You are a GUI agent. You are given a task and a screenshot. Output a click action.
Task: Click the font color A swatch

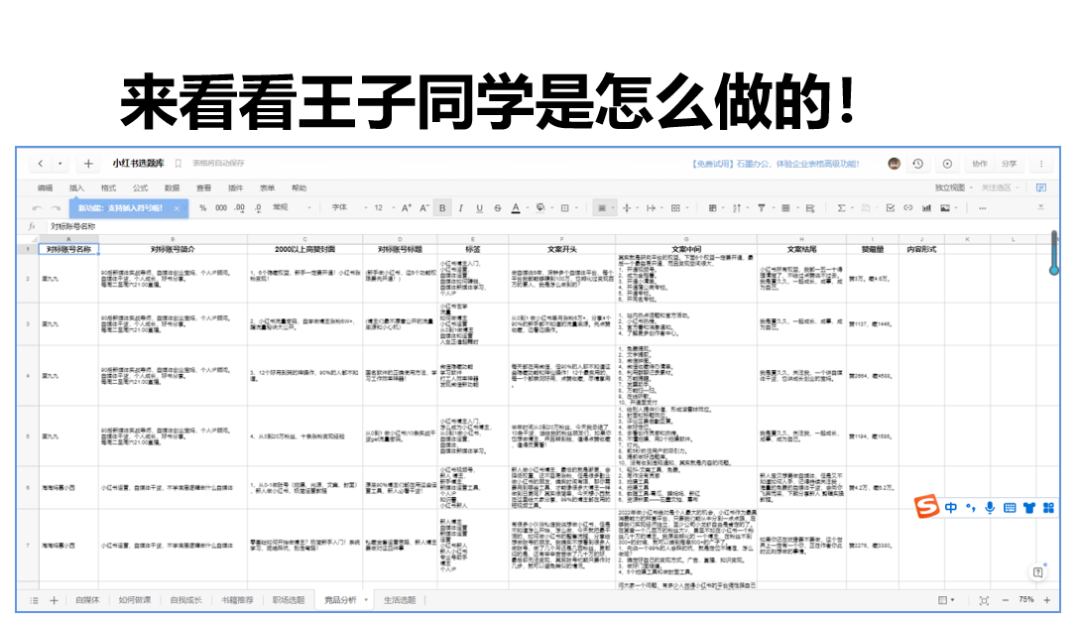[515, 208]
